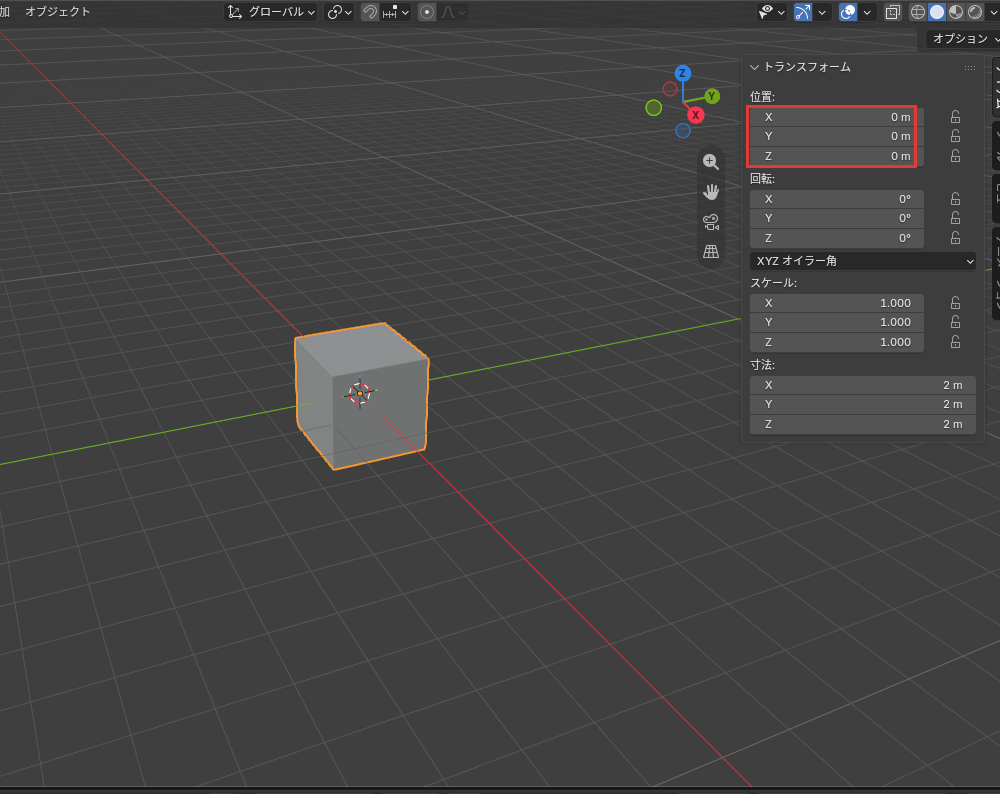Viewport: 1000px width, 794px height.
Task: Switch perspective/orthographic with the grid icon
Action: point(710,251)
